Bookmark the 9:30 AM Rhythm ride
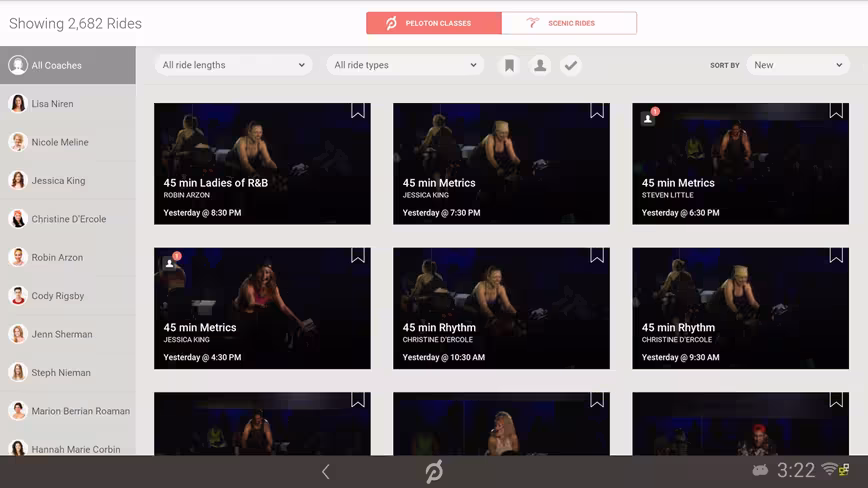Image resolution: width=868 pixels, height=488 pixels. point(836,255)
